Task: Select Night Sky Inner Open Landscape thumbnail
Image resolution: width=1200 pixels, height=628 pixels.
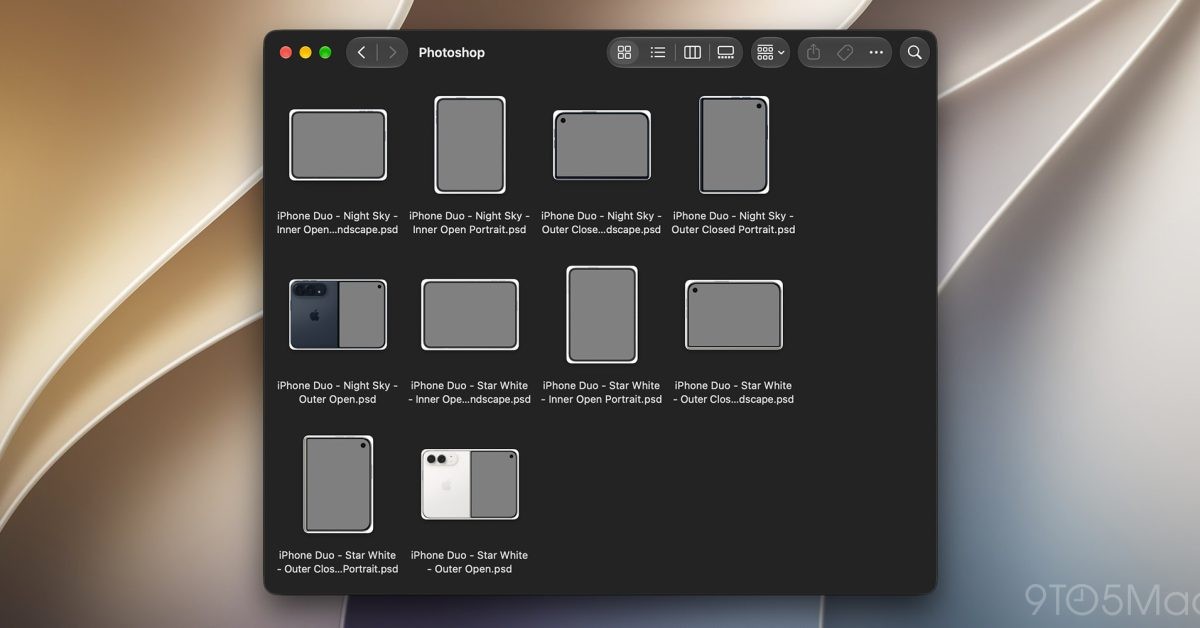Action: point(338,145)
